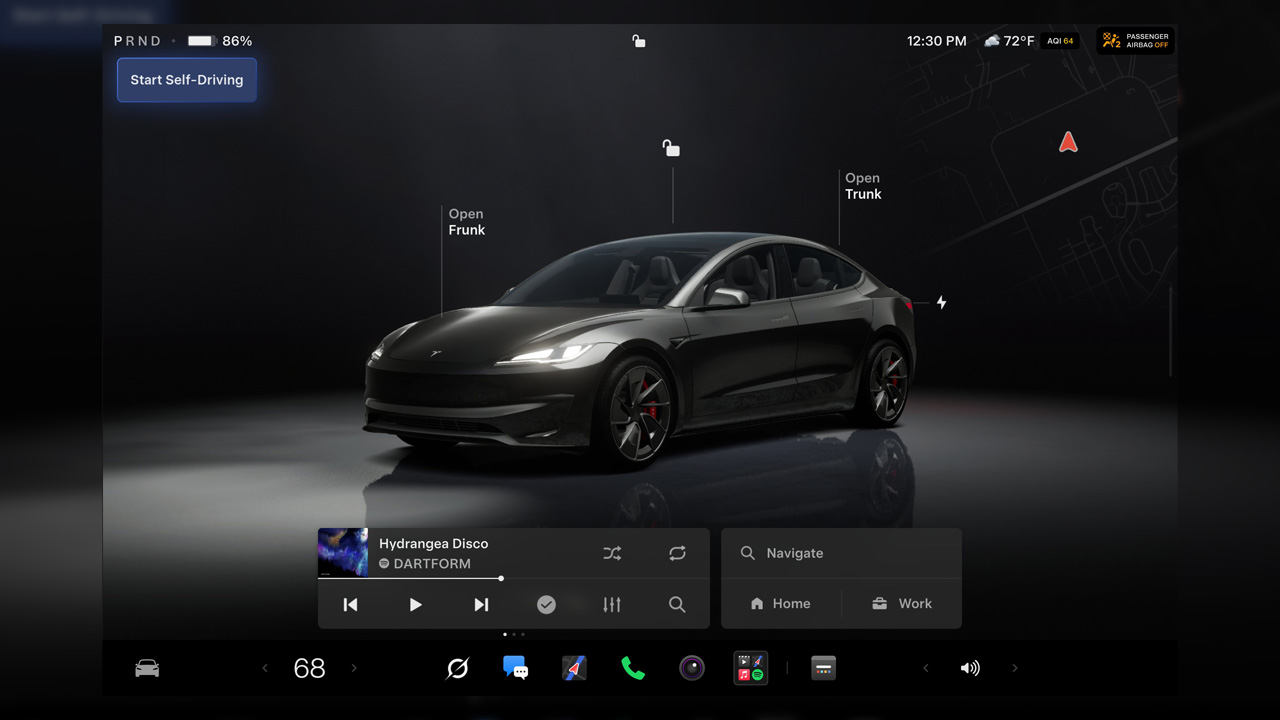Open the Dashcam camera app
The width and height of the screenshot is (1280, 720).
pyautogui.click(x=692, y=668)
